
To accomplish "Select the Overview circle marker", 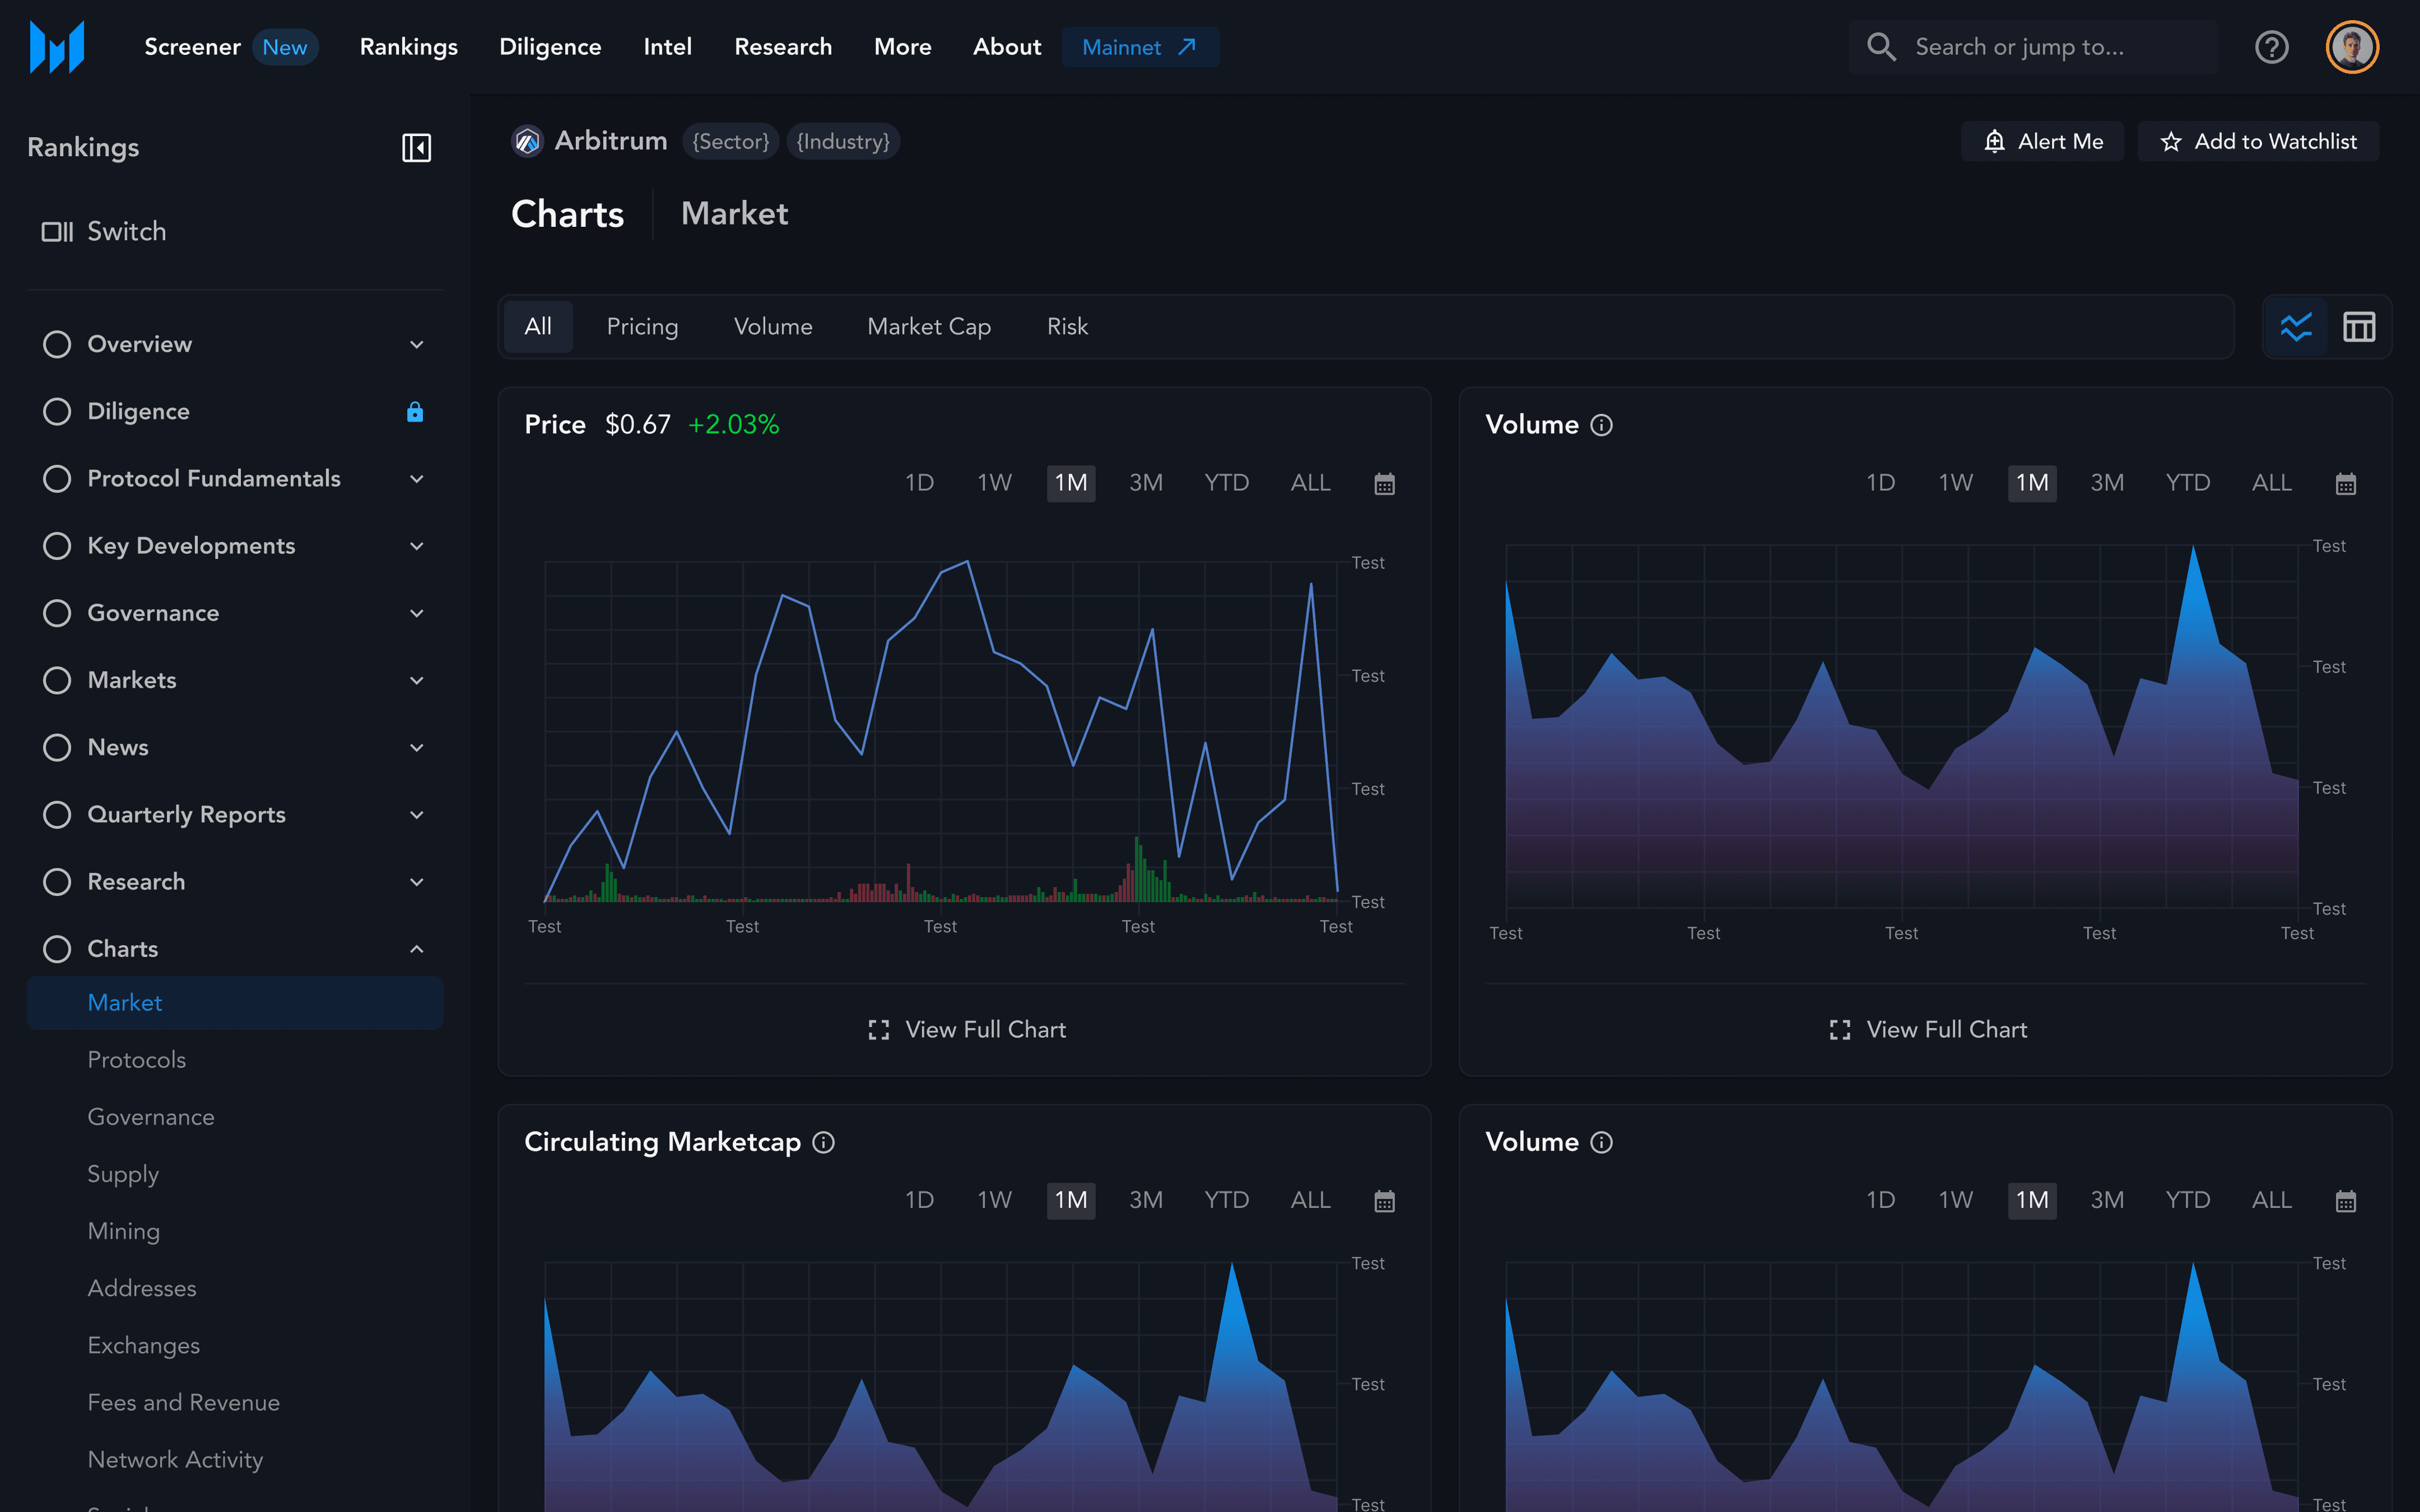I will click(57, 344).
